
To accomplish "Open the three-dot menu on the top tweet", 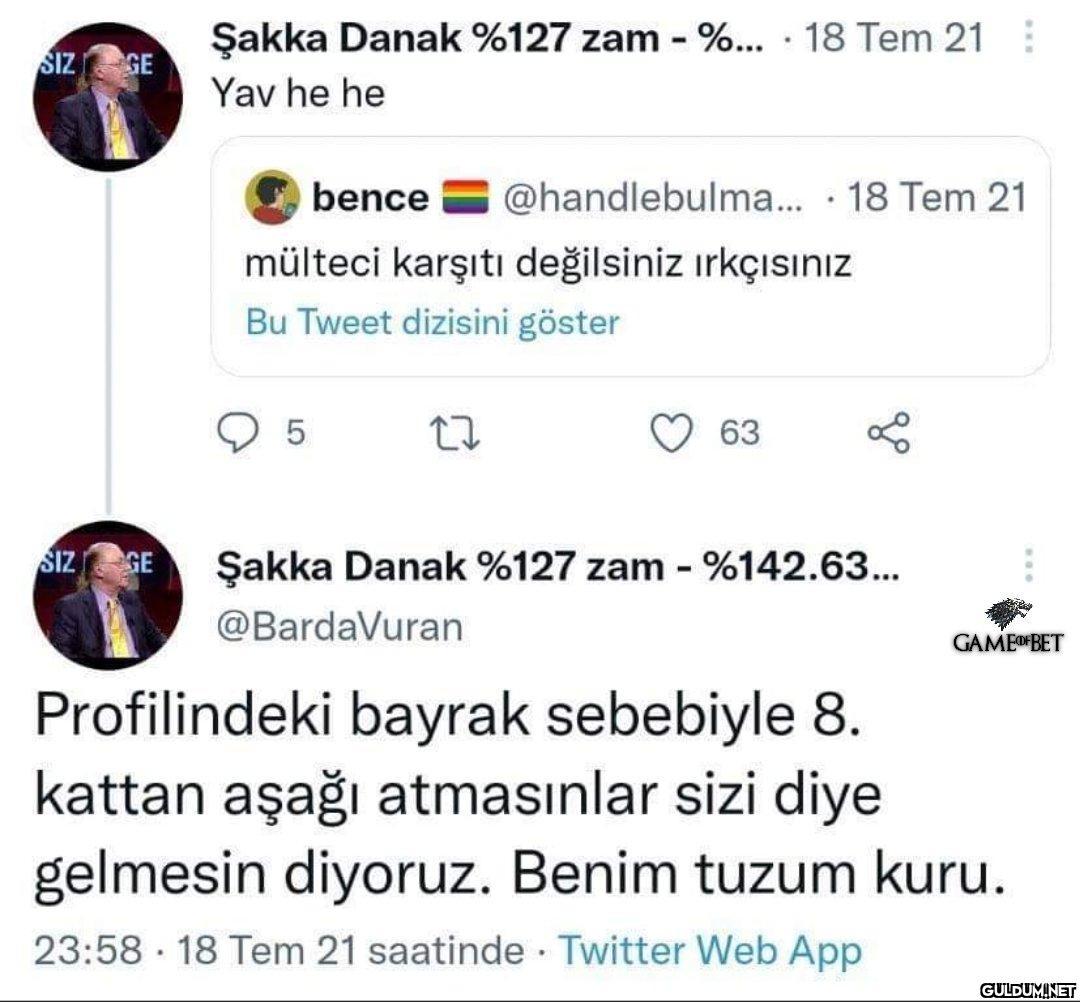I will coord(1031,40).
